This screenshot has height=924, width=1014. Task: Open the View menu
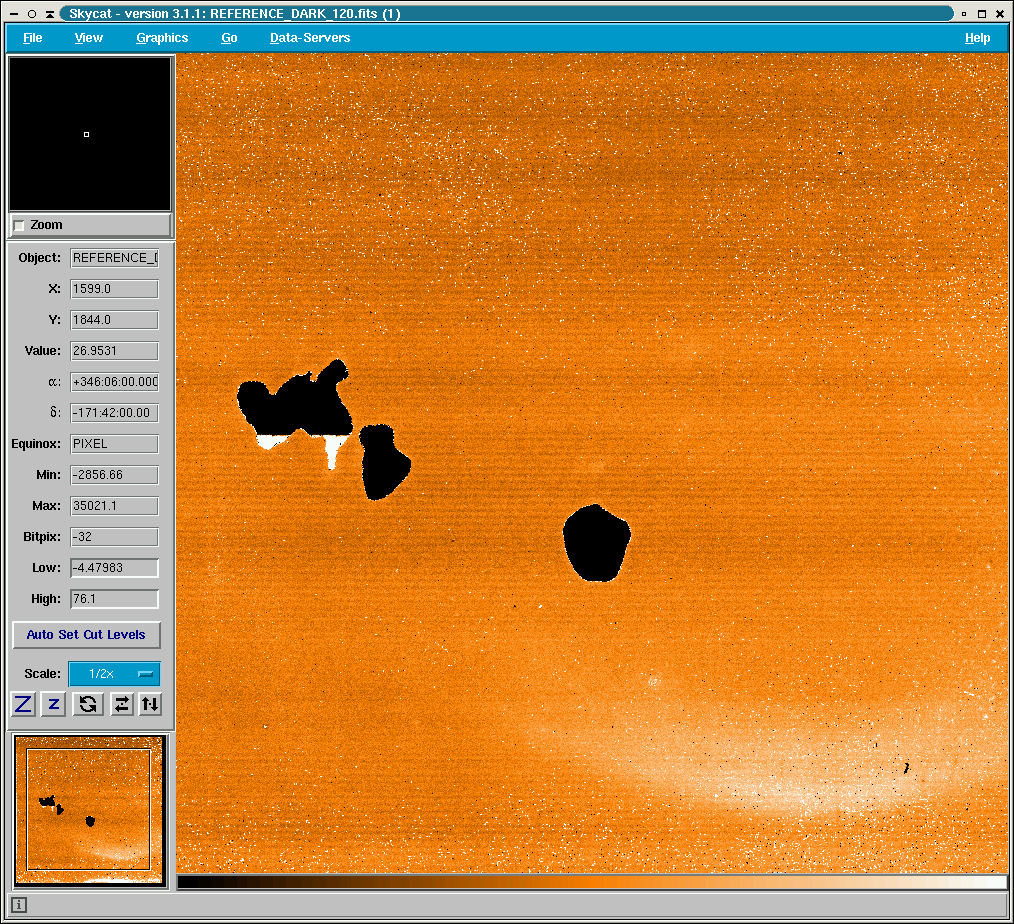[89, 38]
